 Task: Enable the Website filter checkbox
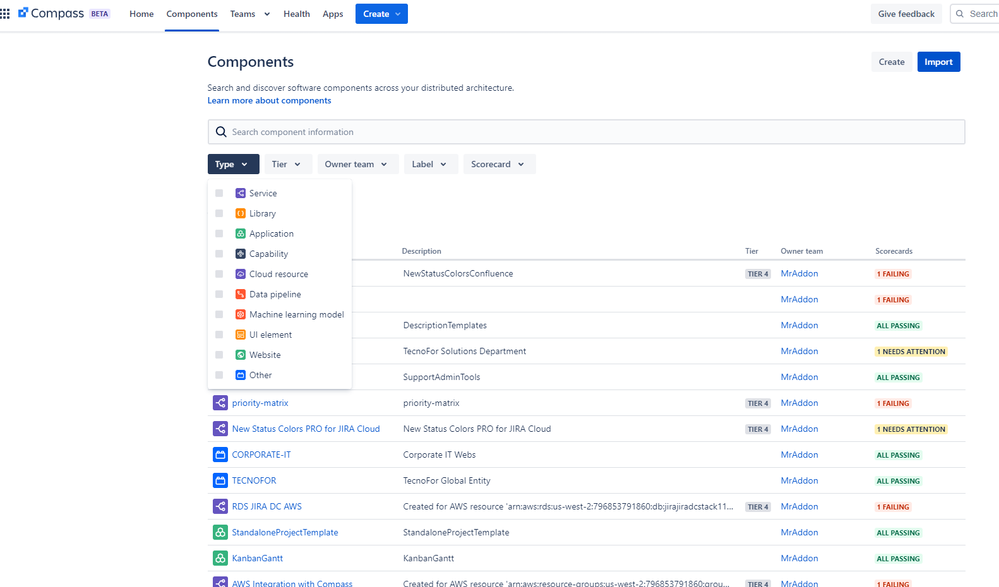[x=219, y=354]
